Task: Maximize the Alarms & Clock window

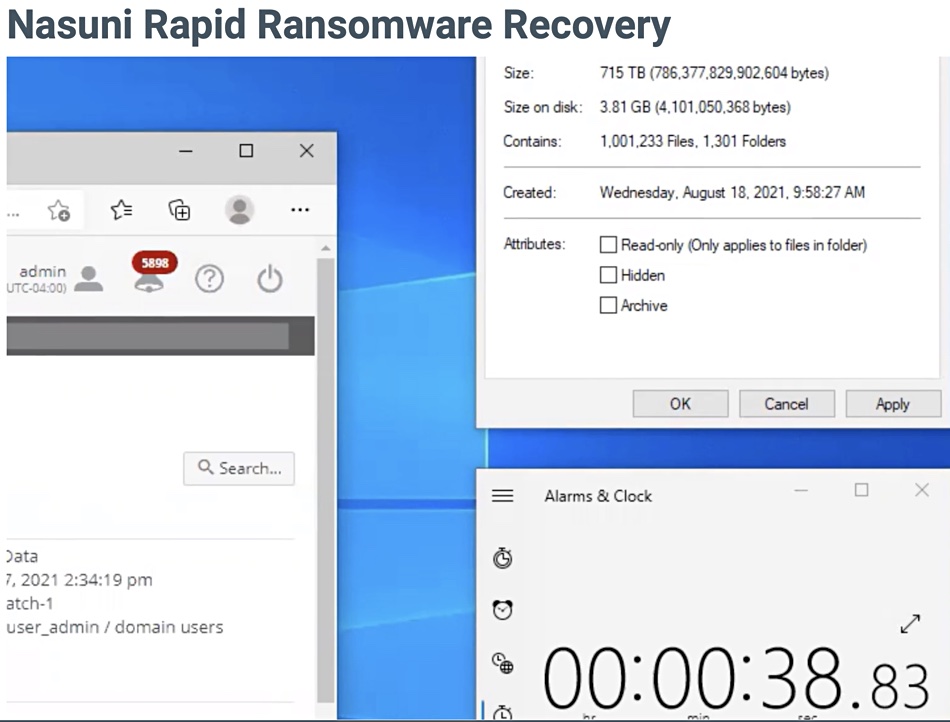Action: [x=862, y=490]
